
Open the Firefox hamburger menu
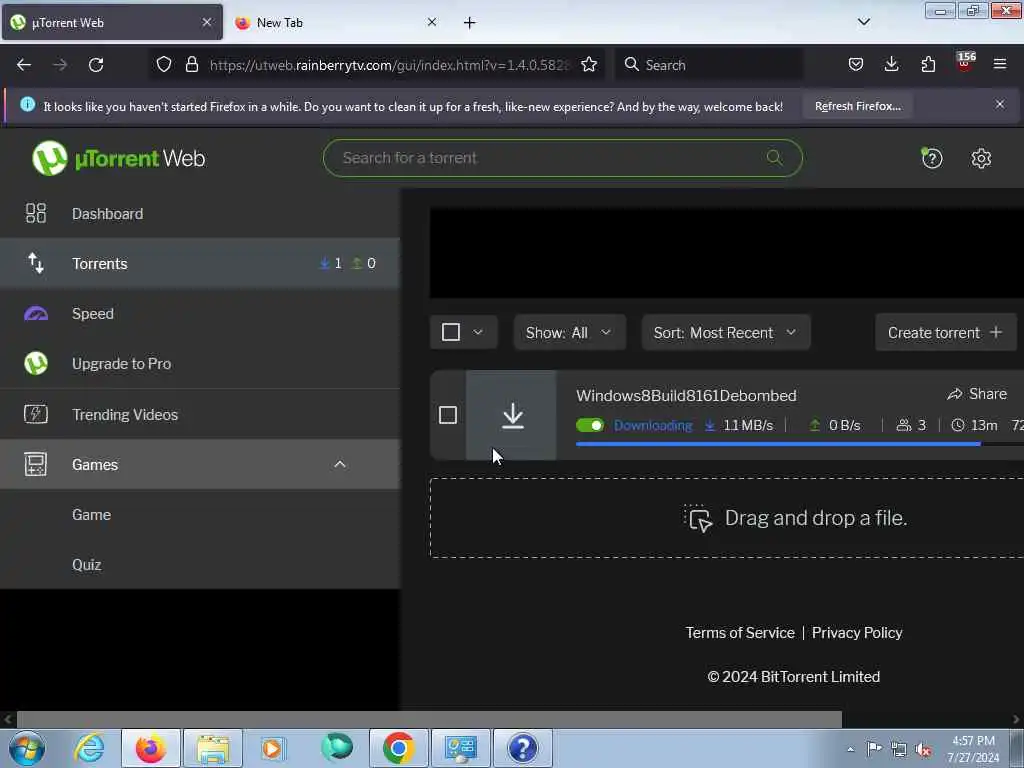(1000, 64)
